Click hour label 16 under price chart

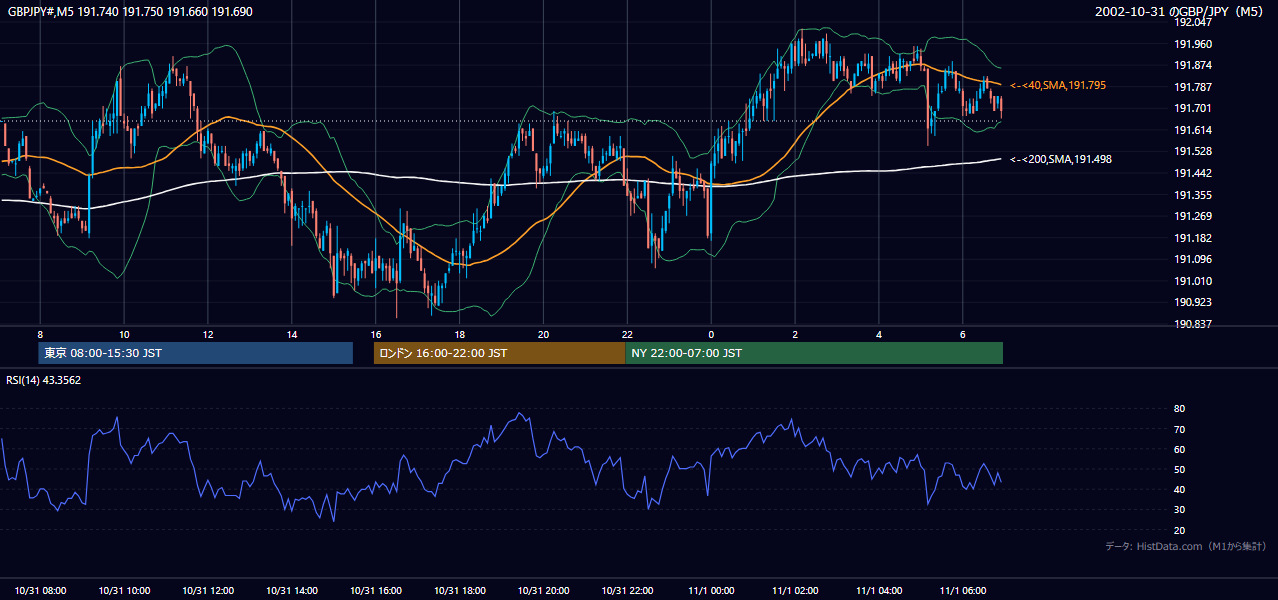tap(375, 334)
